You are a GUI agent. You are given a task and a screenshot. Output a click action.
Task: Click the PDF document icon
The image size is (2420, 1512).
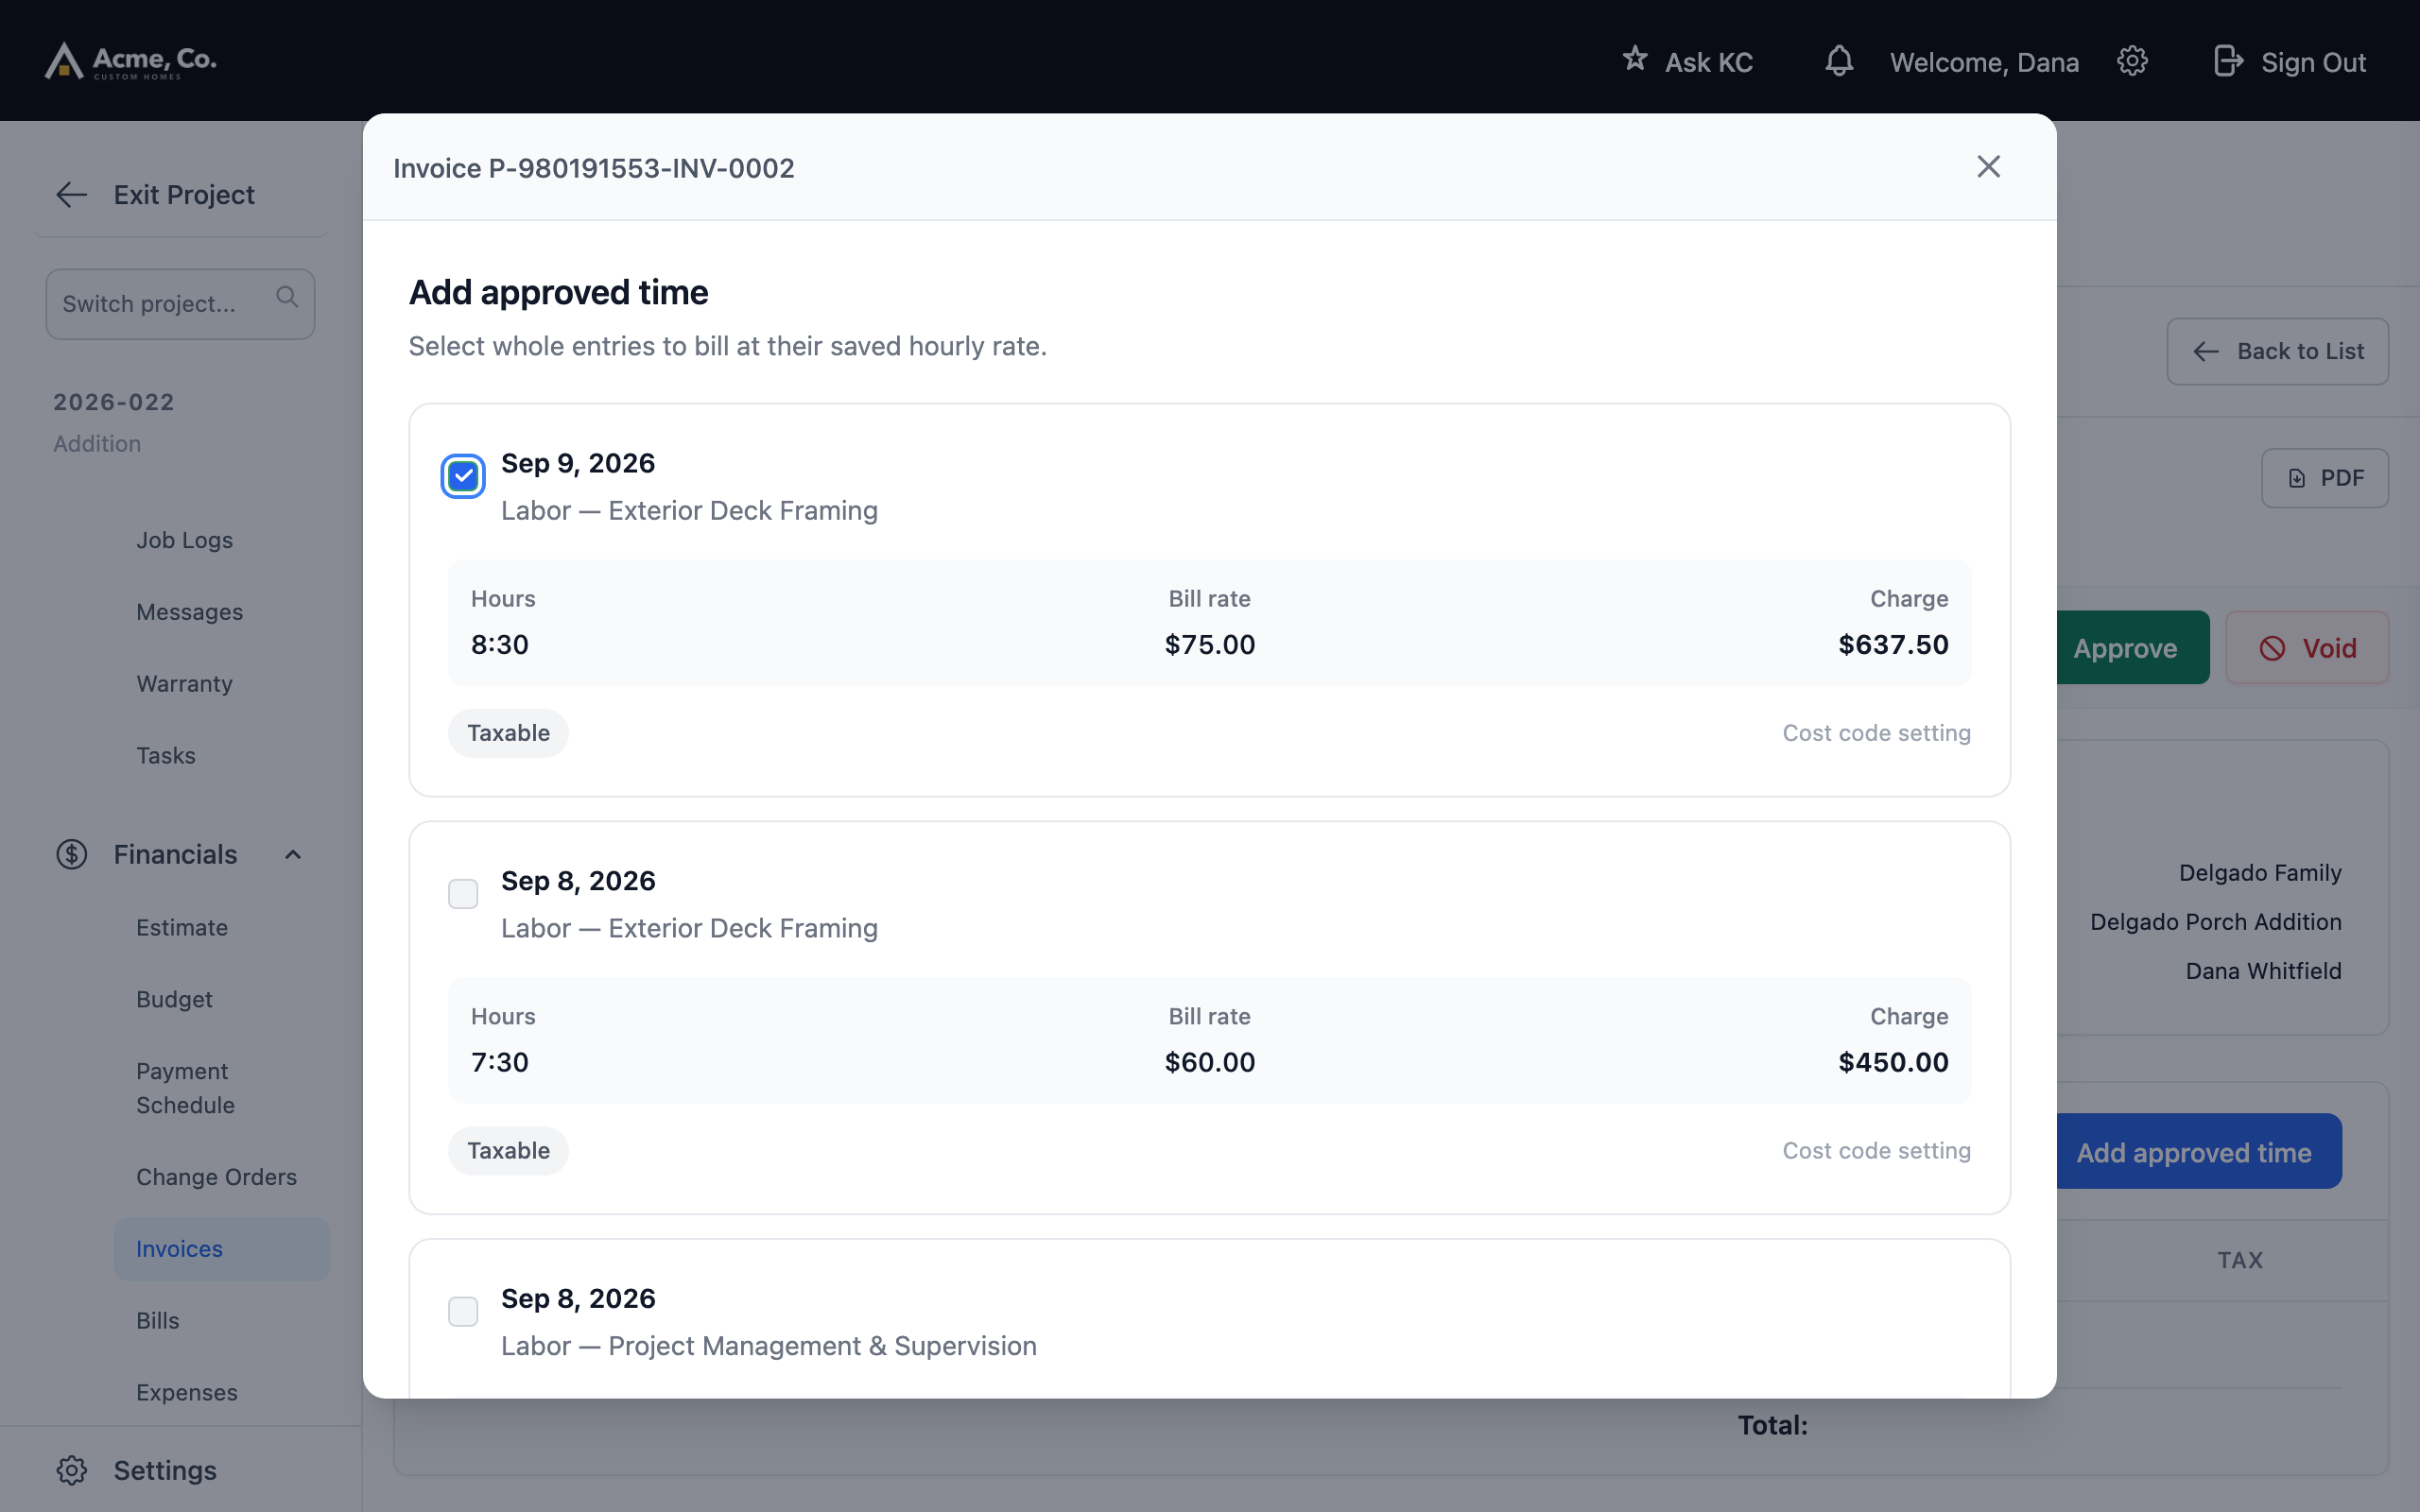point(2297,478)
